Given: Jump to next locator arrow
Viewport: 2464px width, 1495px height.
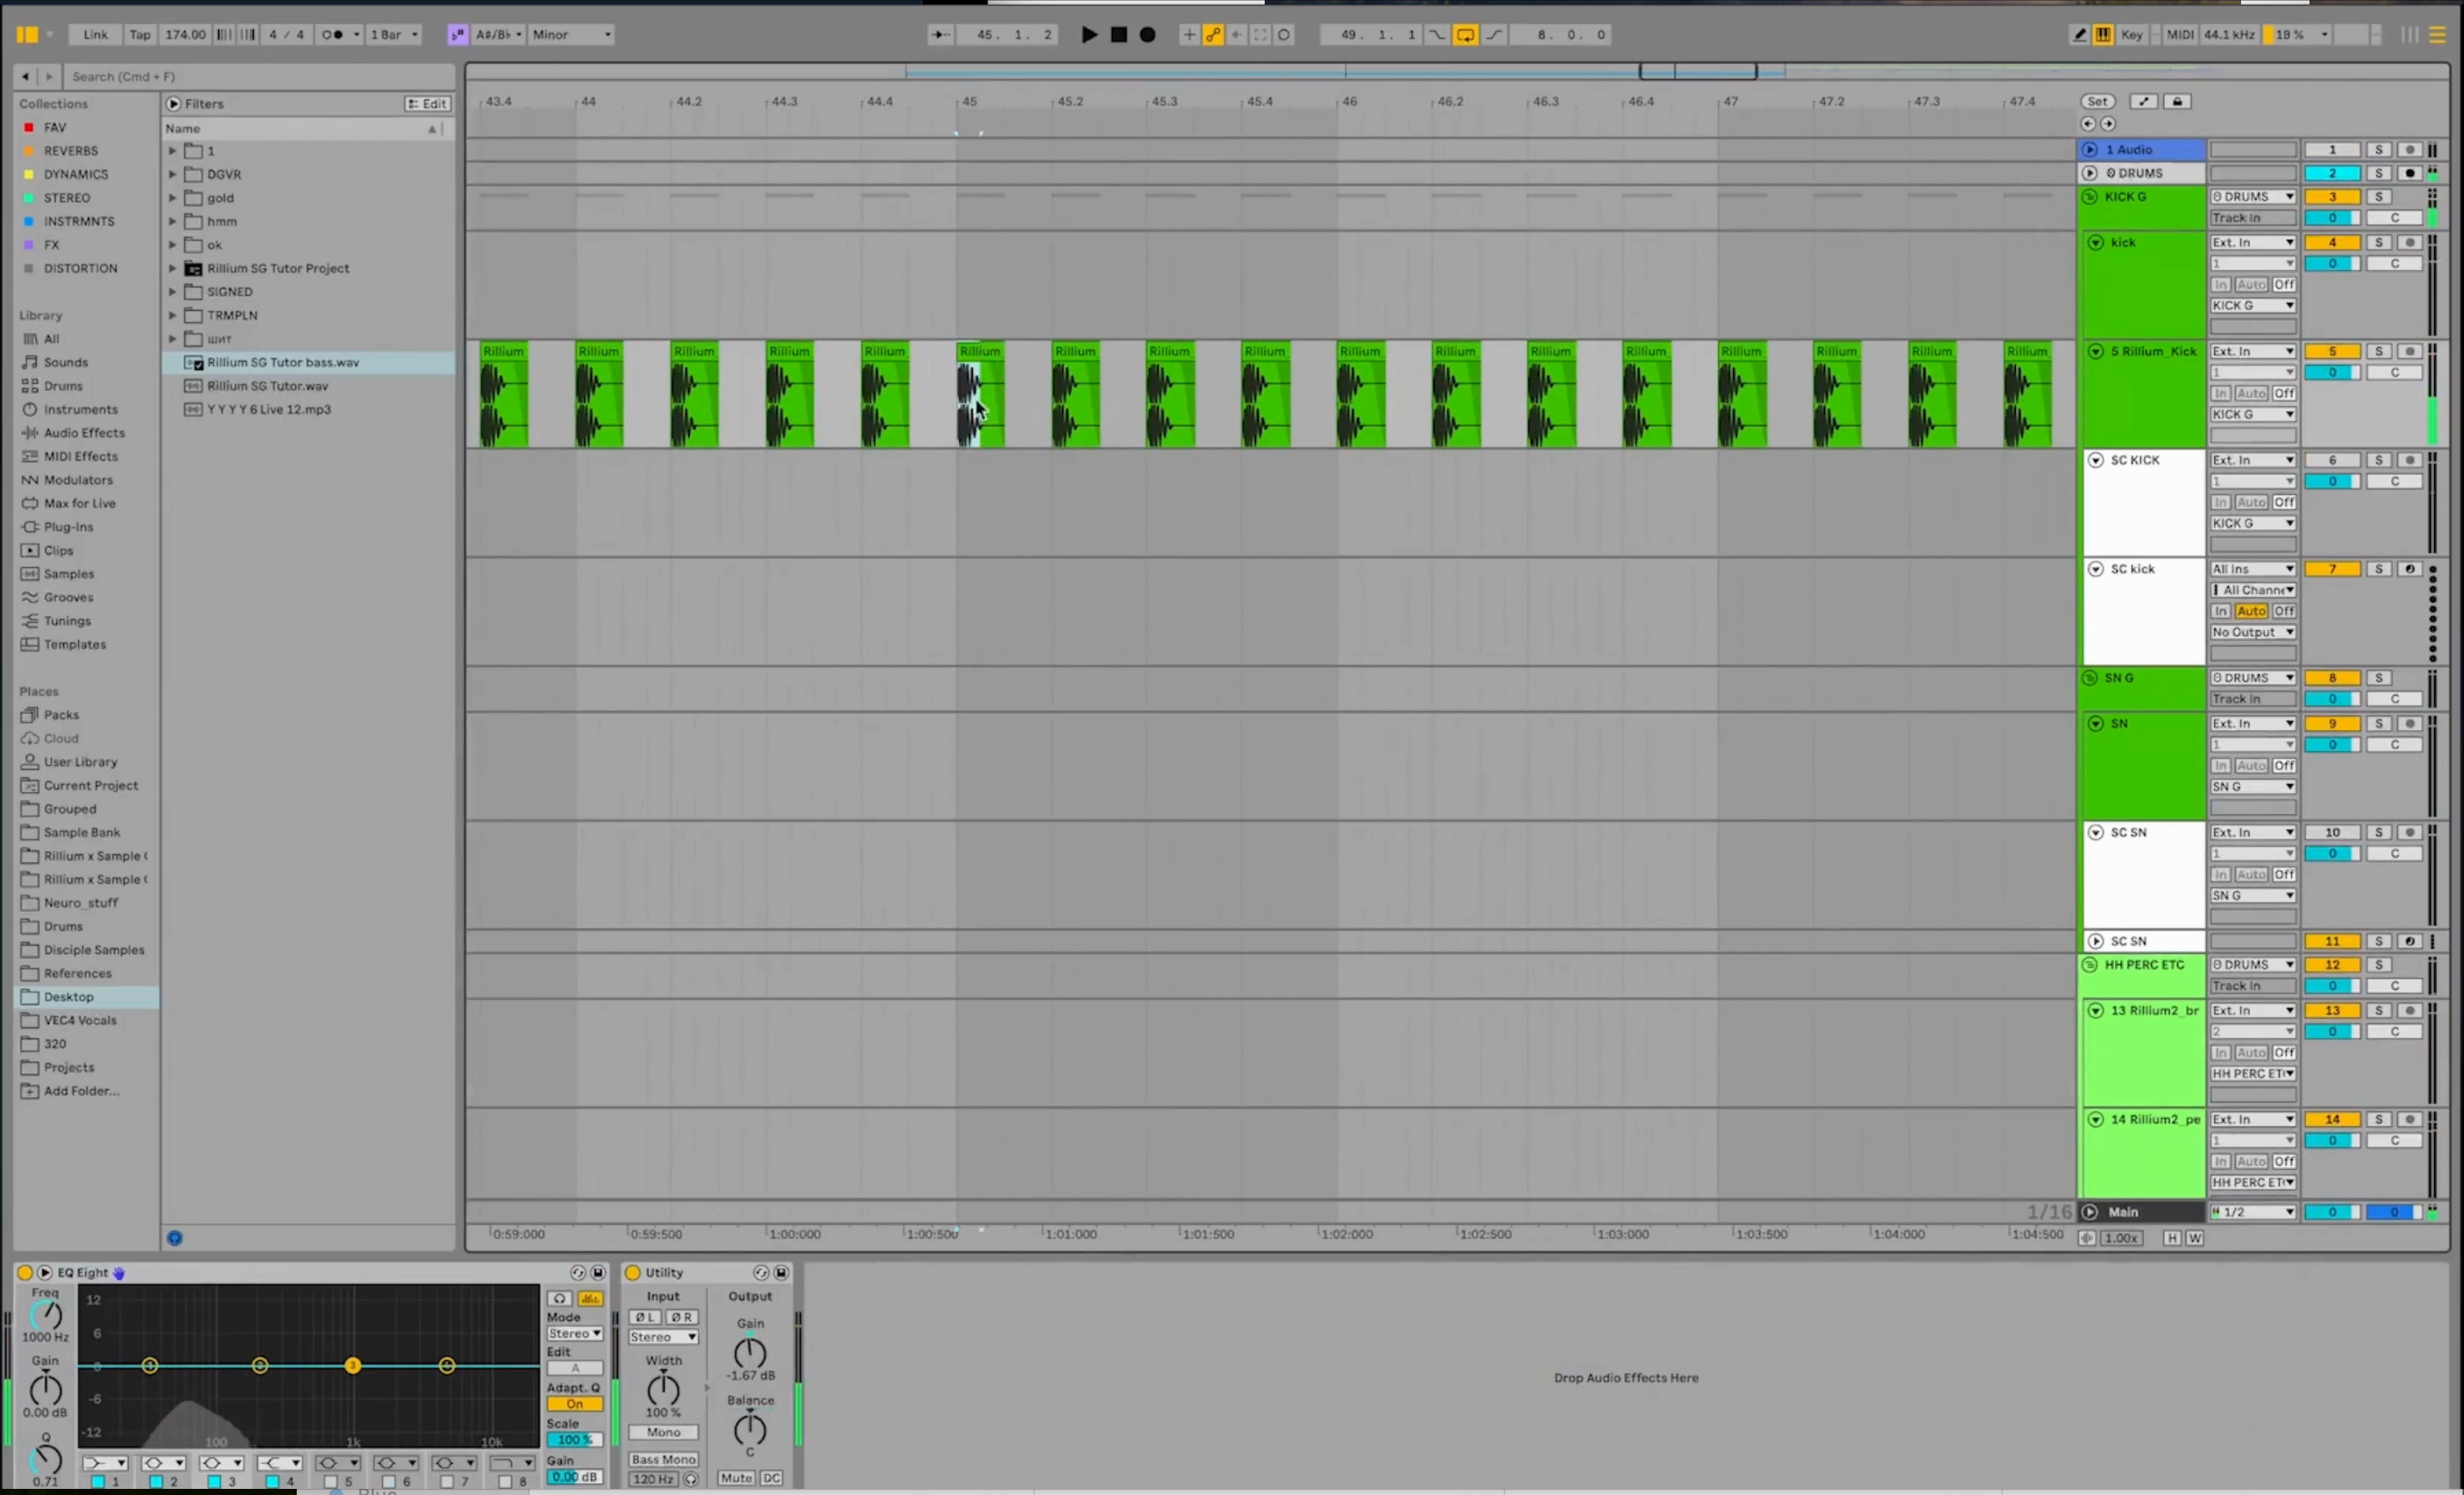Looking at the screenshot, I should coord(2108,124).
